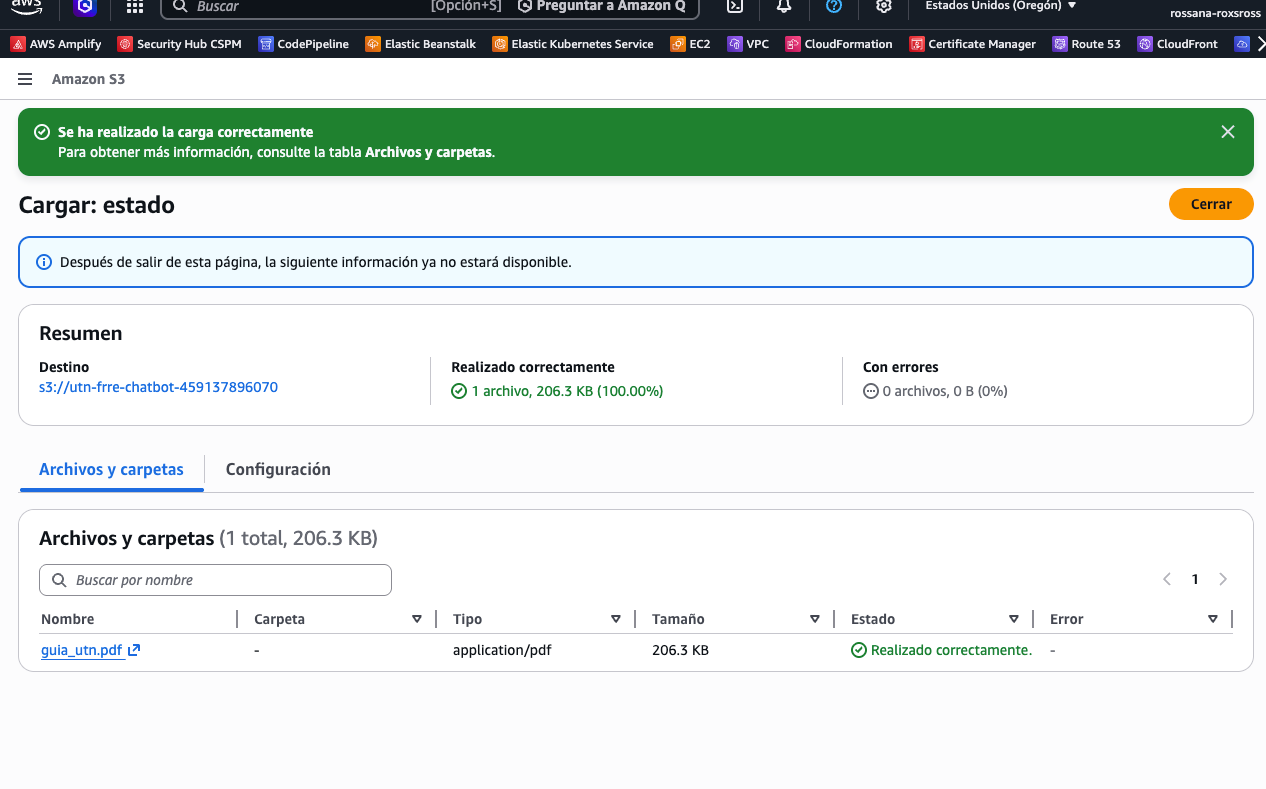Viewport: 1266px width, 789px height.
Task: Go to previous page of files
Action: [x=1167, y=579]
